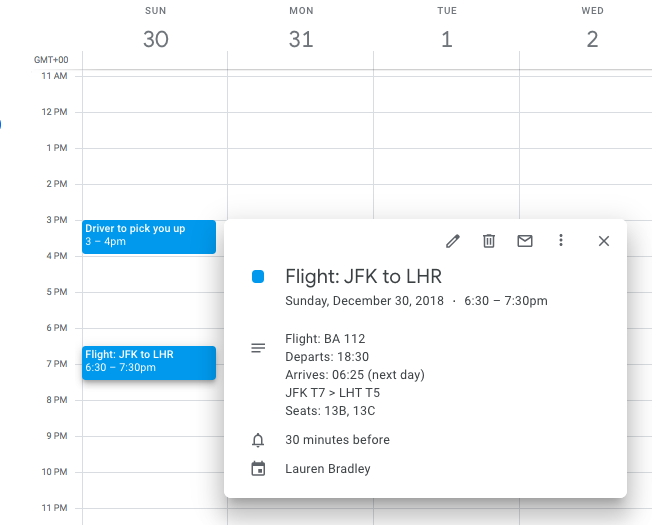This screenshot has width=652, height=525.
Task: Click the notification bell icon
Action: 258,440
